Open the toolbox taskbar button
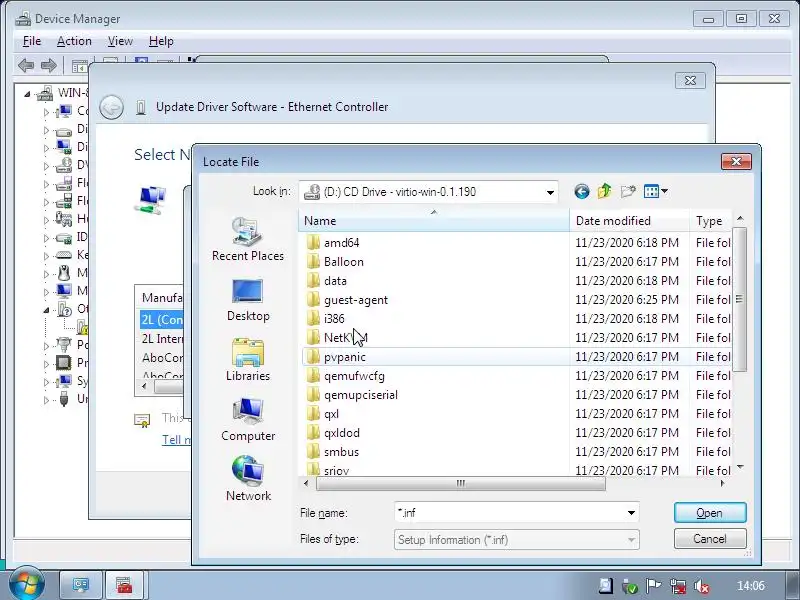Screen dimensions: 800x600 (124, 585)
